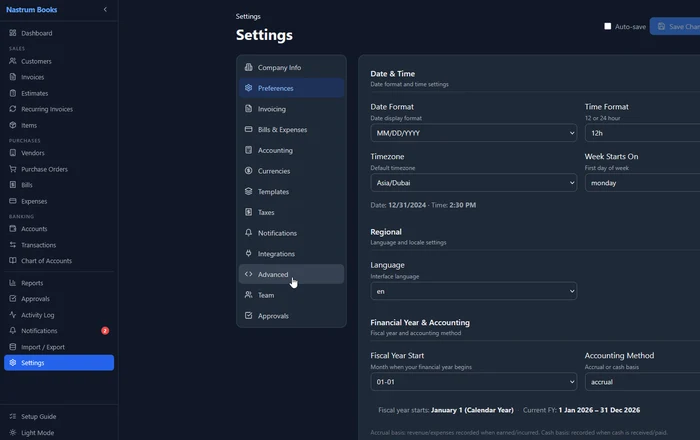Click the Dashboard icon in sidebar
The width and height of the screenshot is (700, 440).
click(12, 33)
